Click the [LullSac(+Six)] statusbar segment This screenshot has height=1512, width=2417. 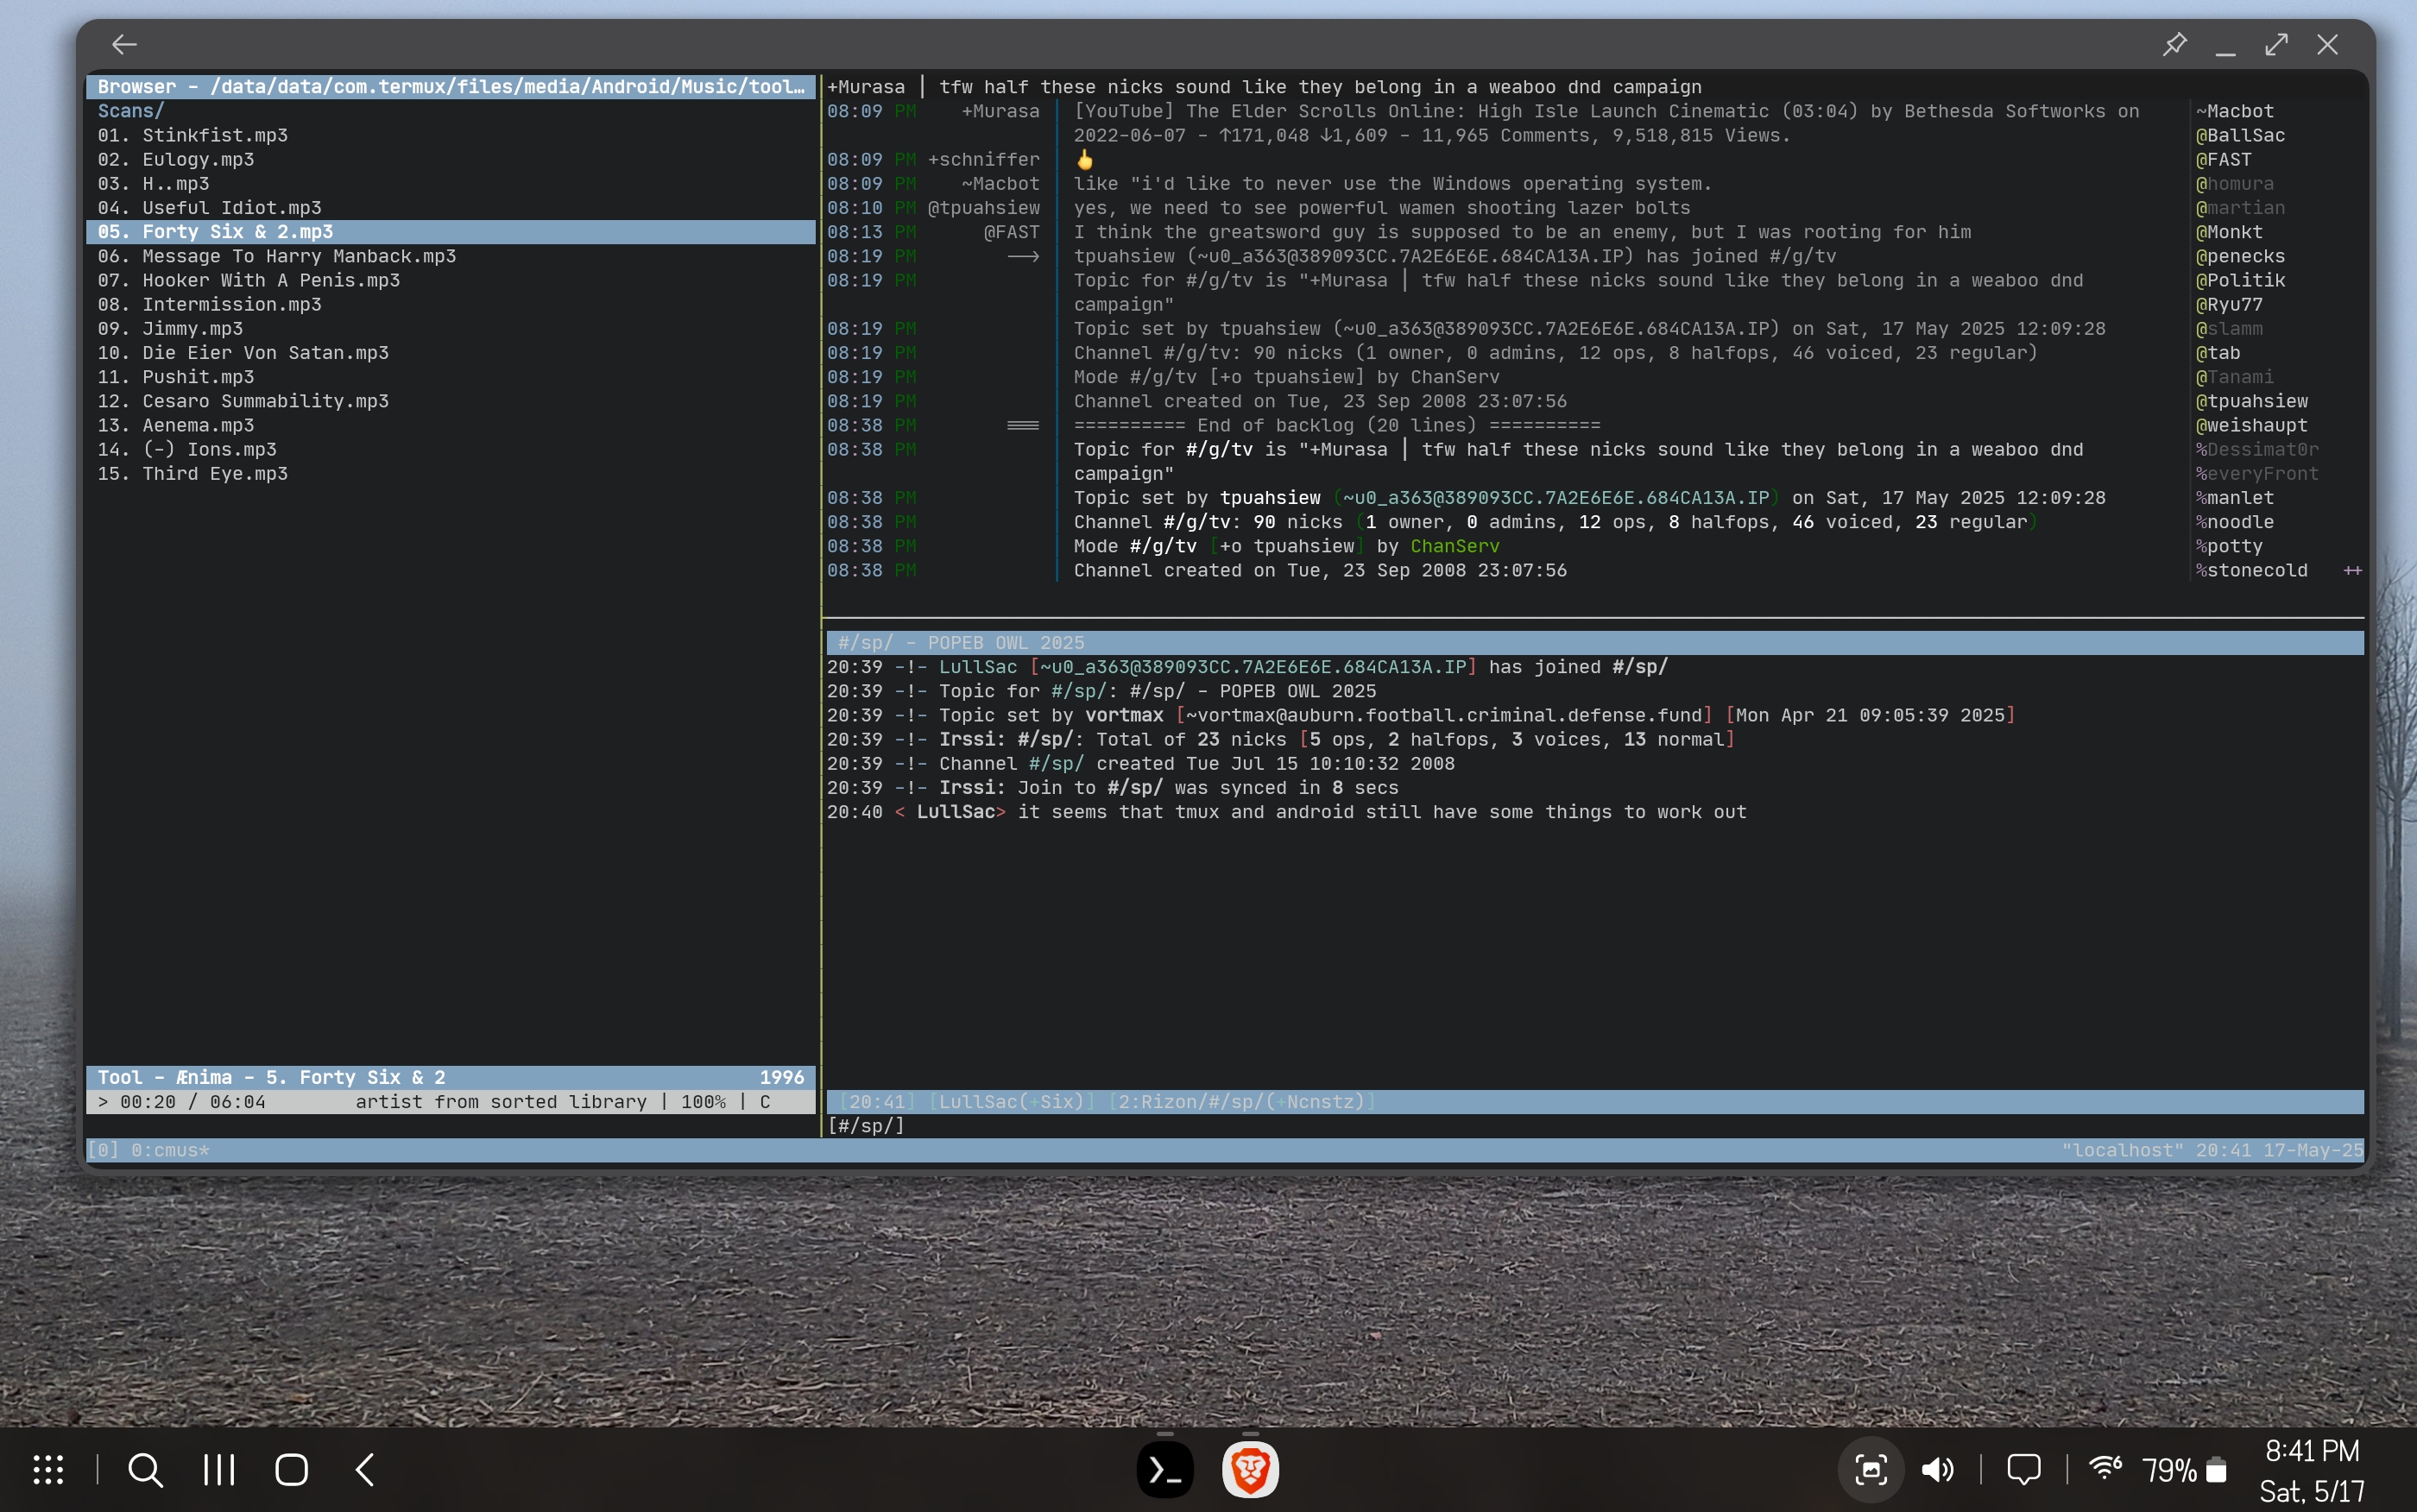click(1012, 1101)
